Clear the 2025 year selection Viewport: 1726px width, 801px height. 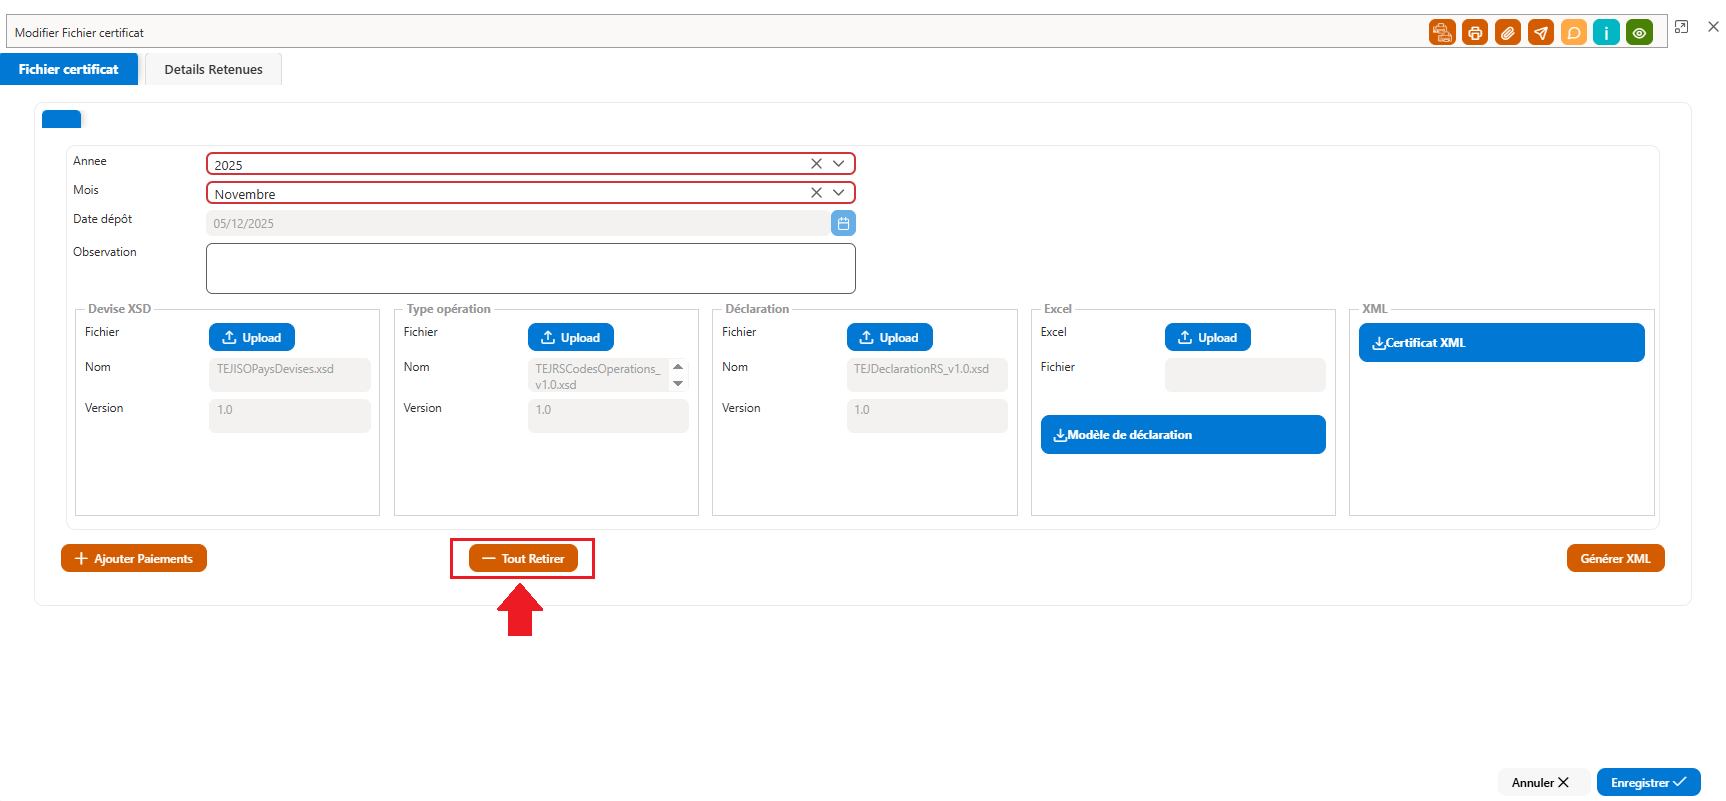pos(816,164)
